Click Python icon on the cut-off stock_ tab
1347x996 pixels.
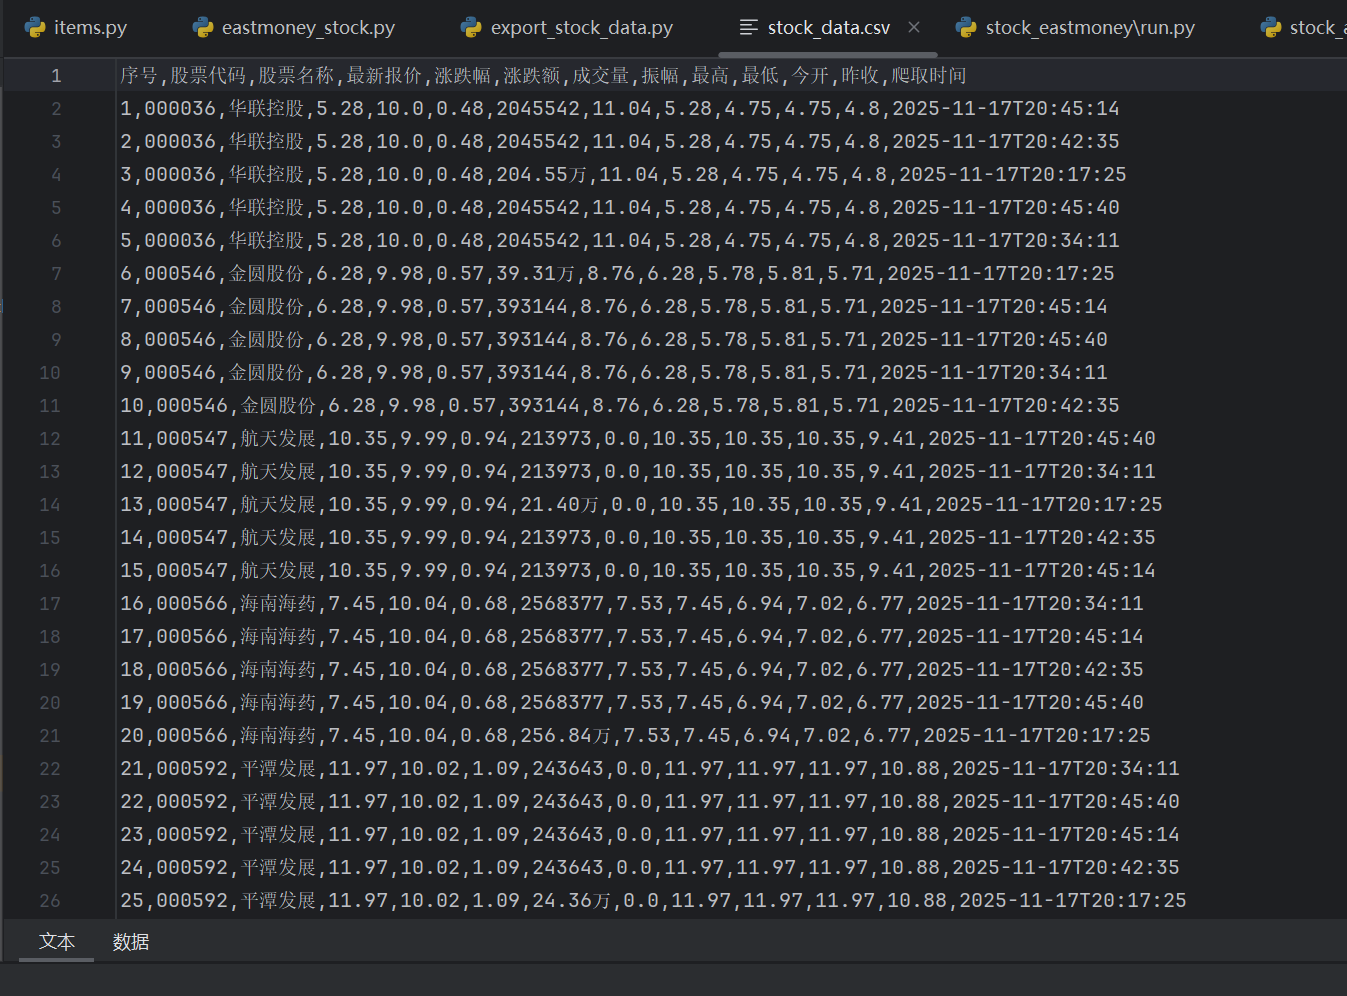[x=1271, y=28]
